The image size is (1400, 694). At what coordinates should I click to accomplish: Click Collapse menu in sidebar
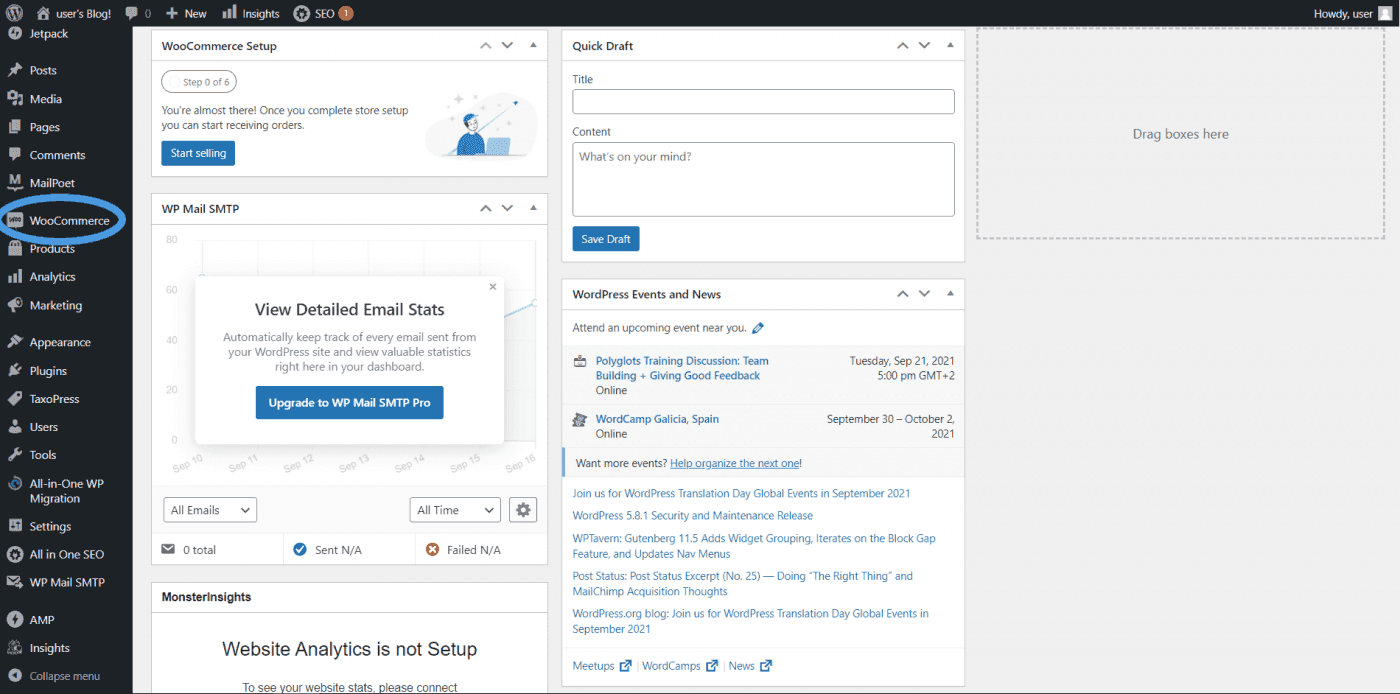click(x=66, y=676)
